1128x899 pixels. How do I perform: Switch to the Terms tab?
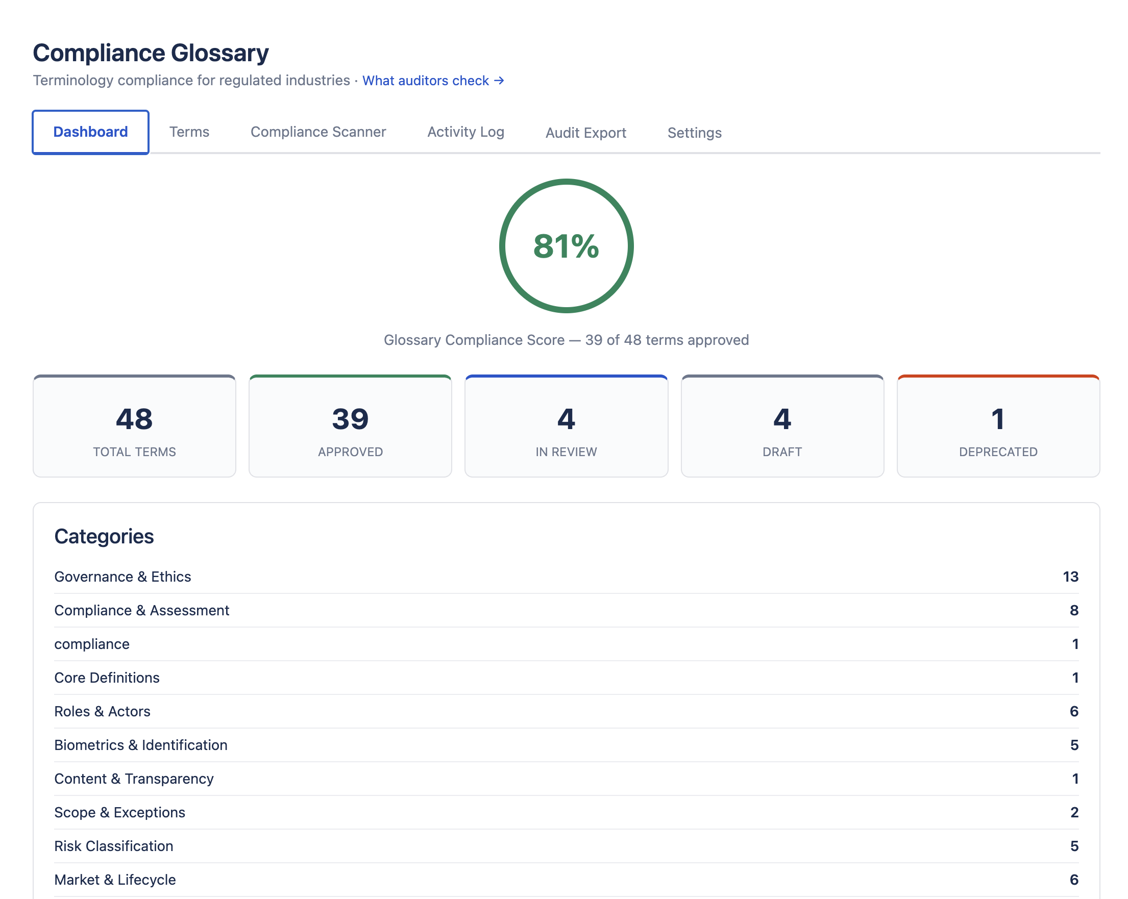[x=189, y=132]
